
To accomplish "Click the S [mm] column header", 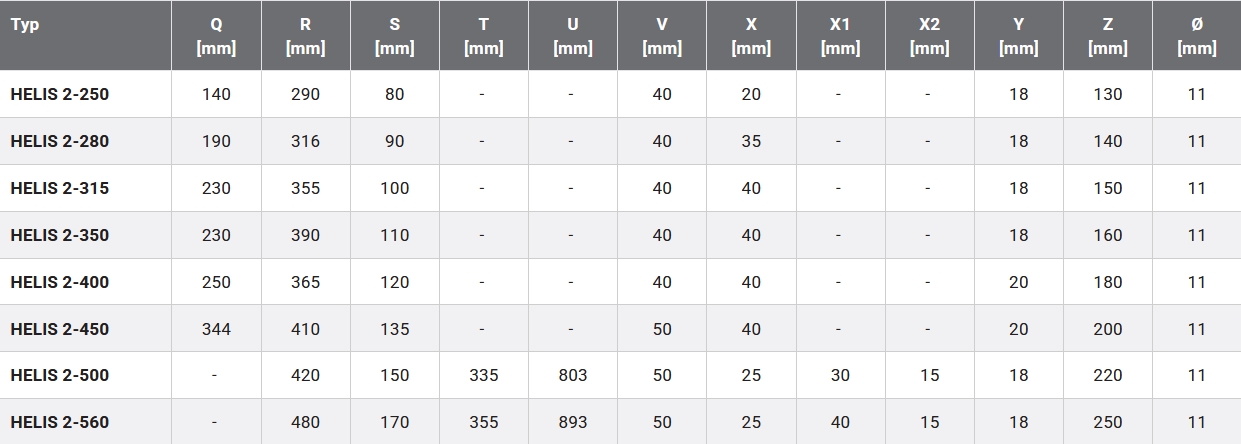I will 394,36.
